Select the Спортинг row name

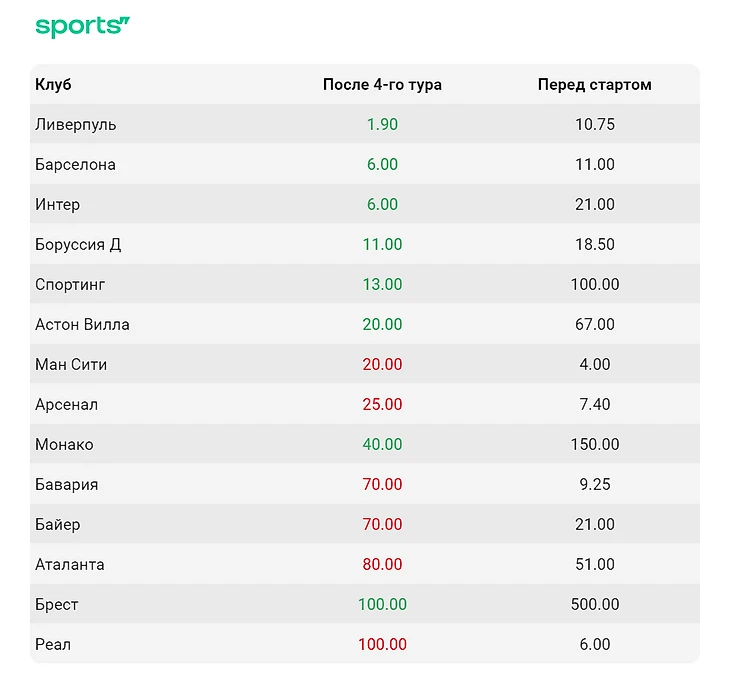pyautogui.click(x=70, y=285)
